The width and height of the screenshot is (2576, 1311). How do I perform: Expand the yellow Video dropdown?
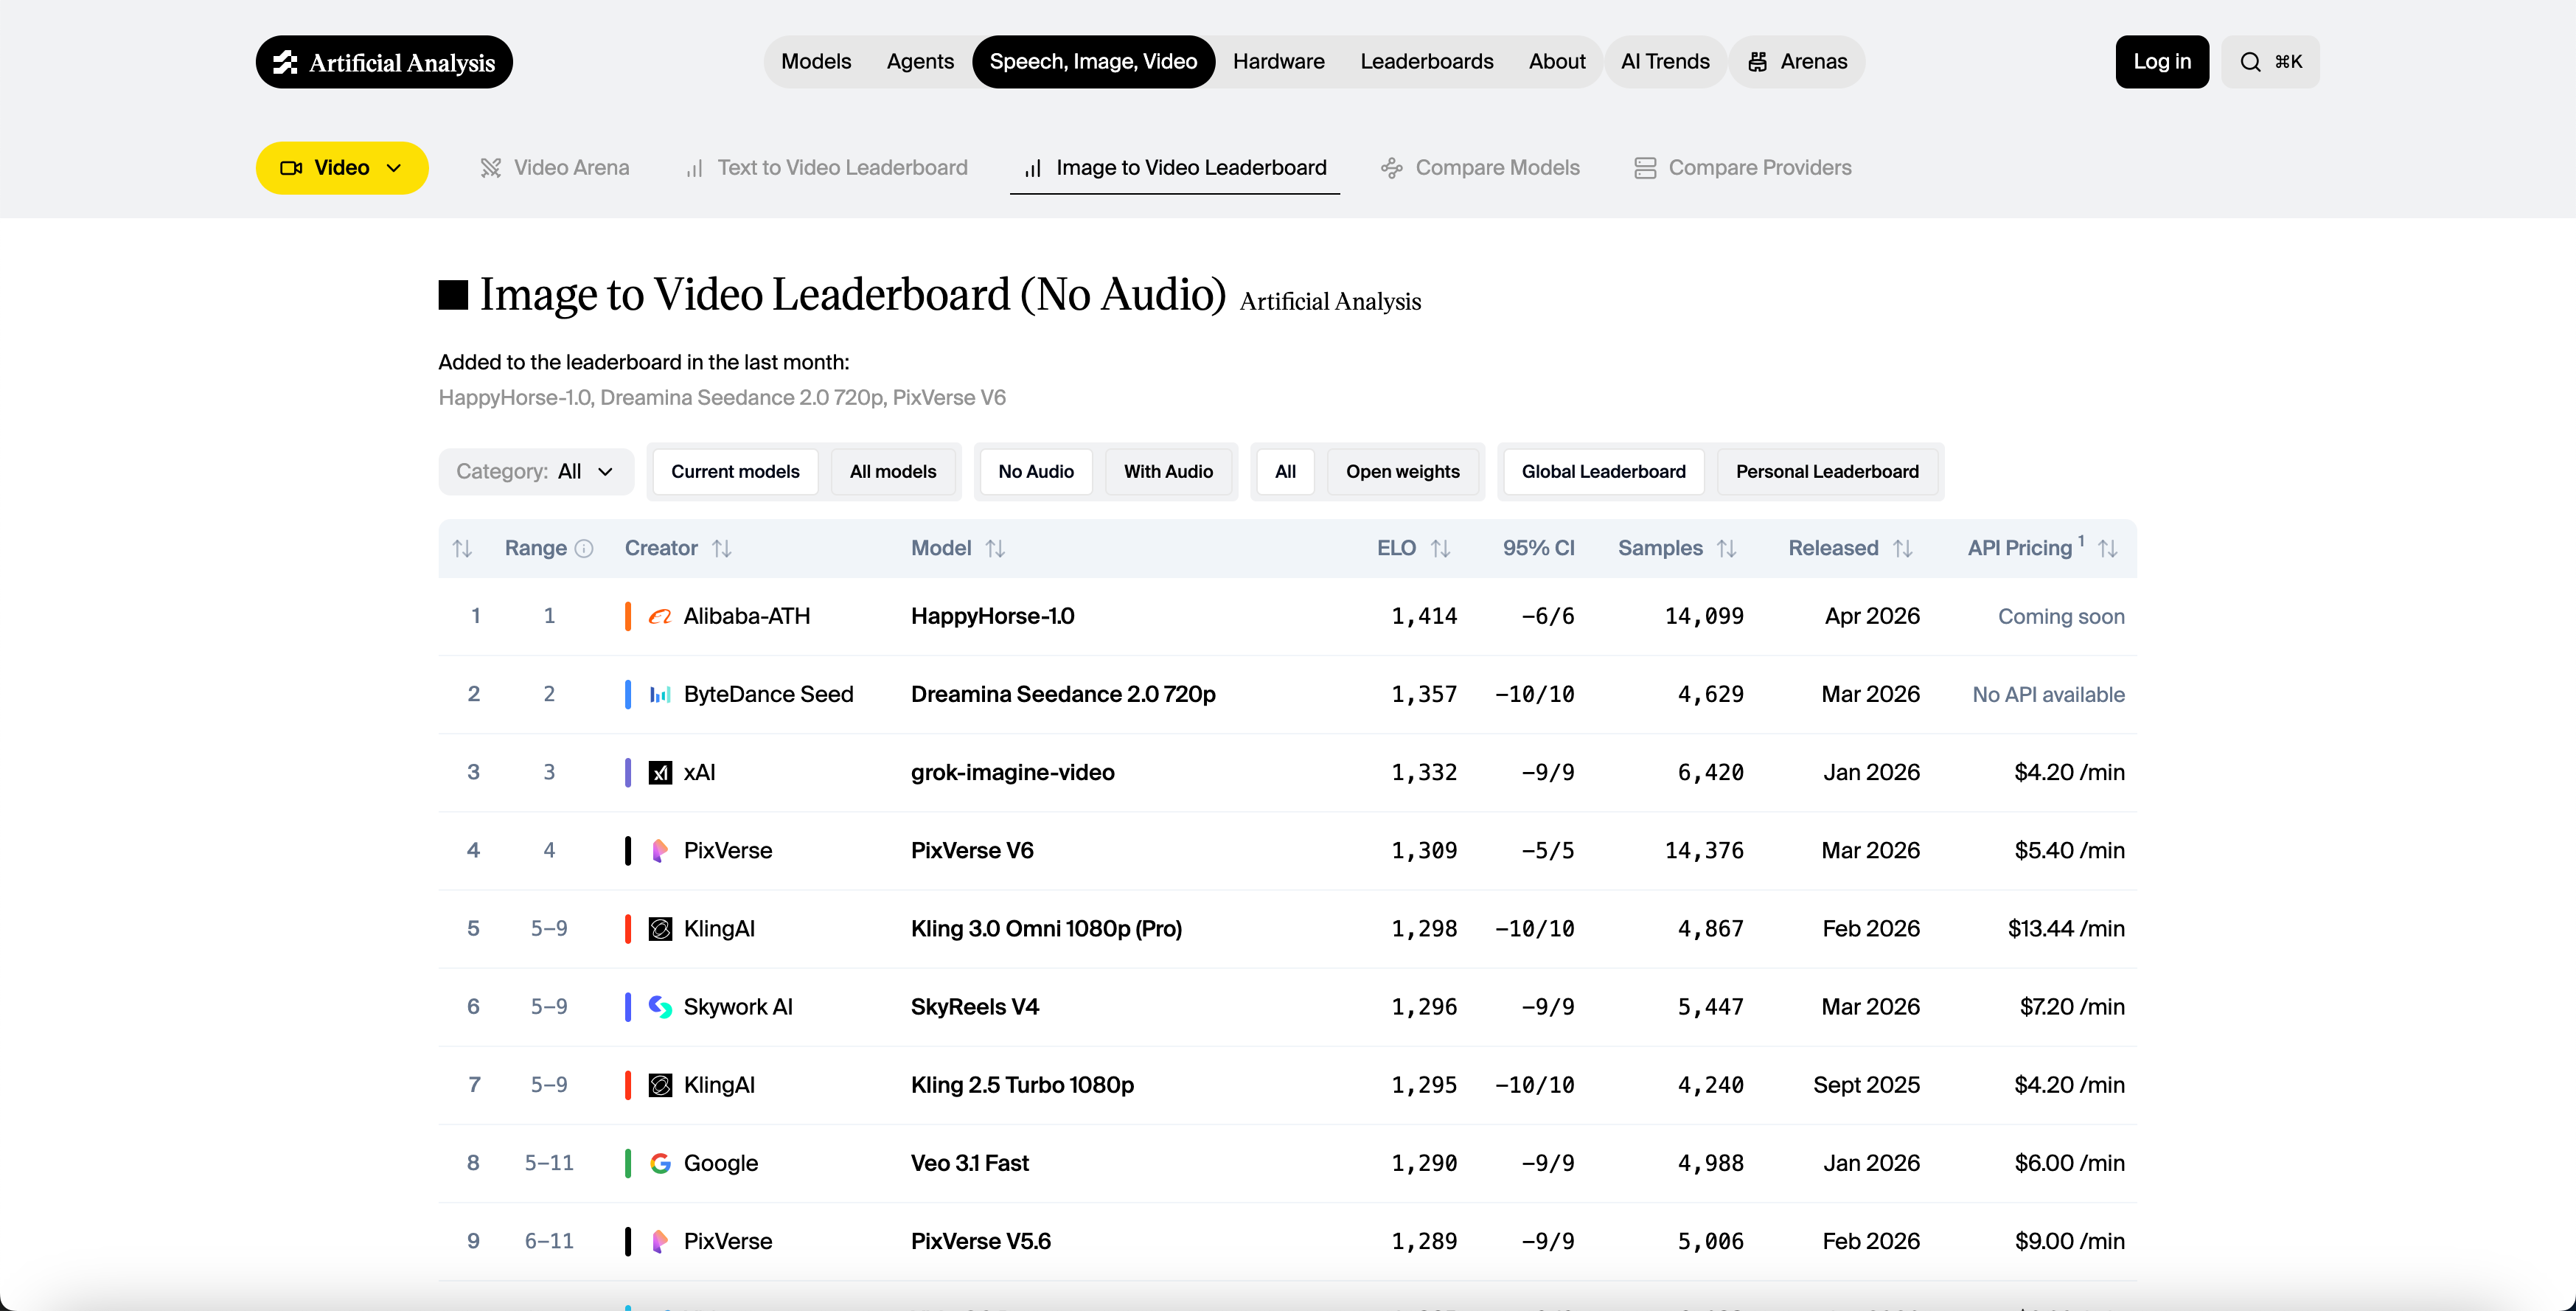point(342,168)
